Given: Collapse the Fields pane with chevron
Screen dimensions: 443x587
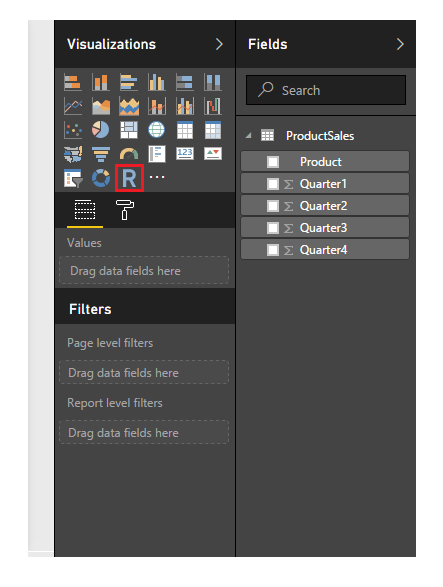Looking at the screenshot, I should point(400,44).
